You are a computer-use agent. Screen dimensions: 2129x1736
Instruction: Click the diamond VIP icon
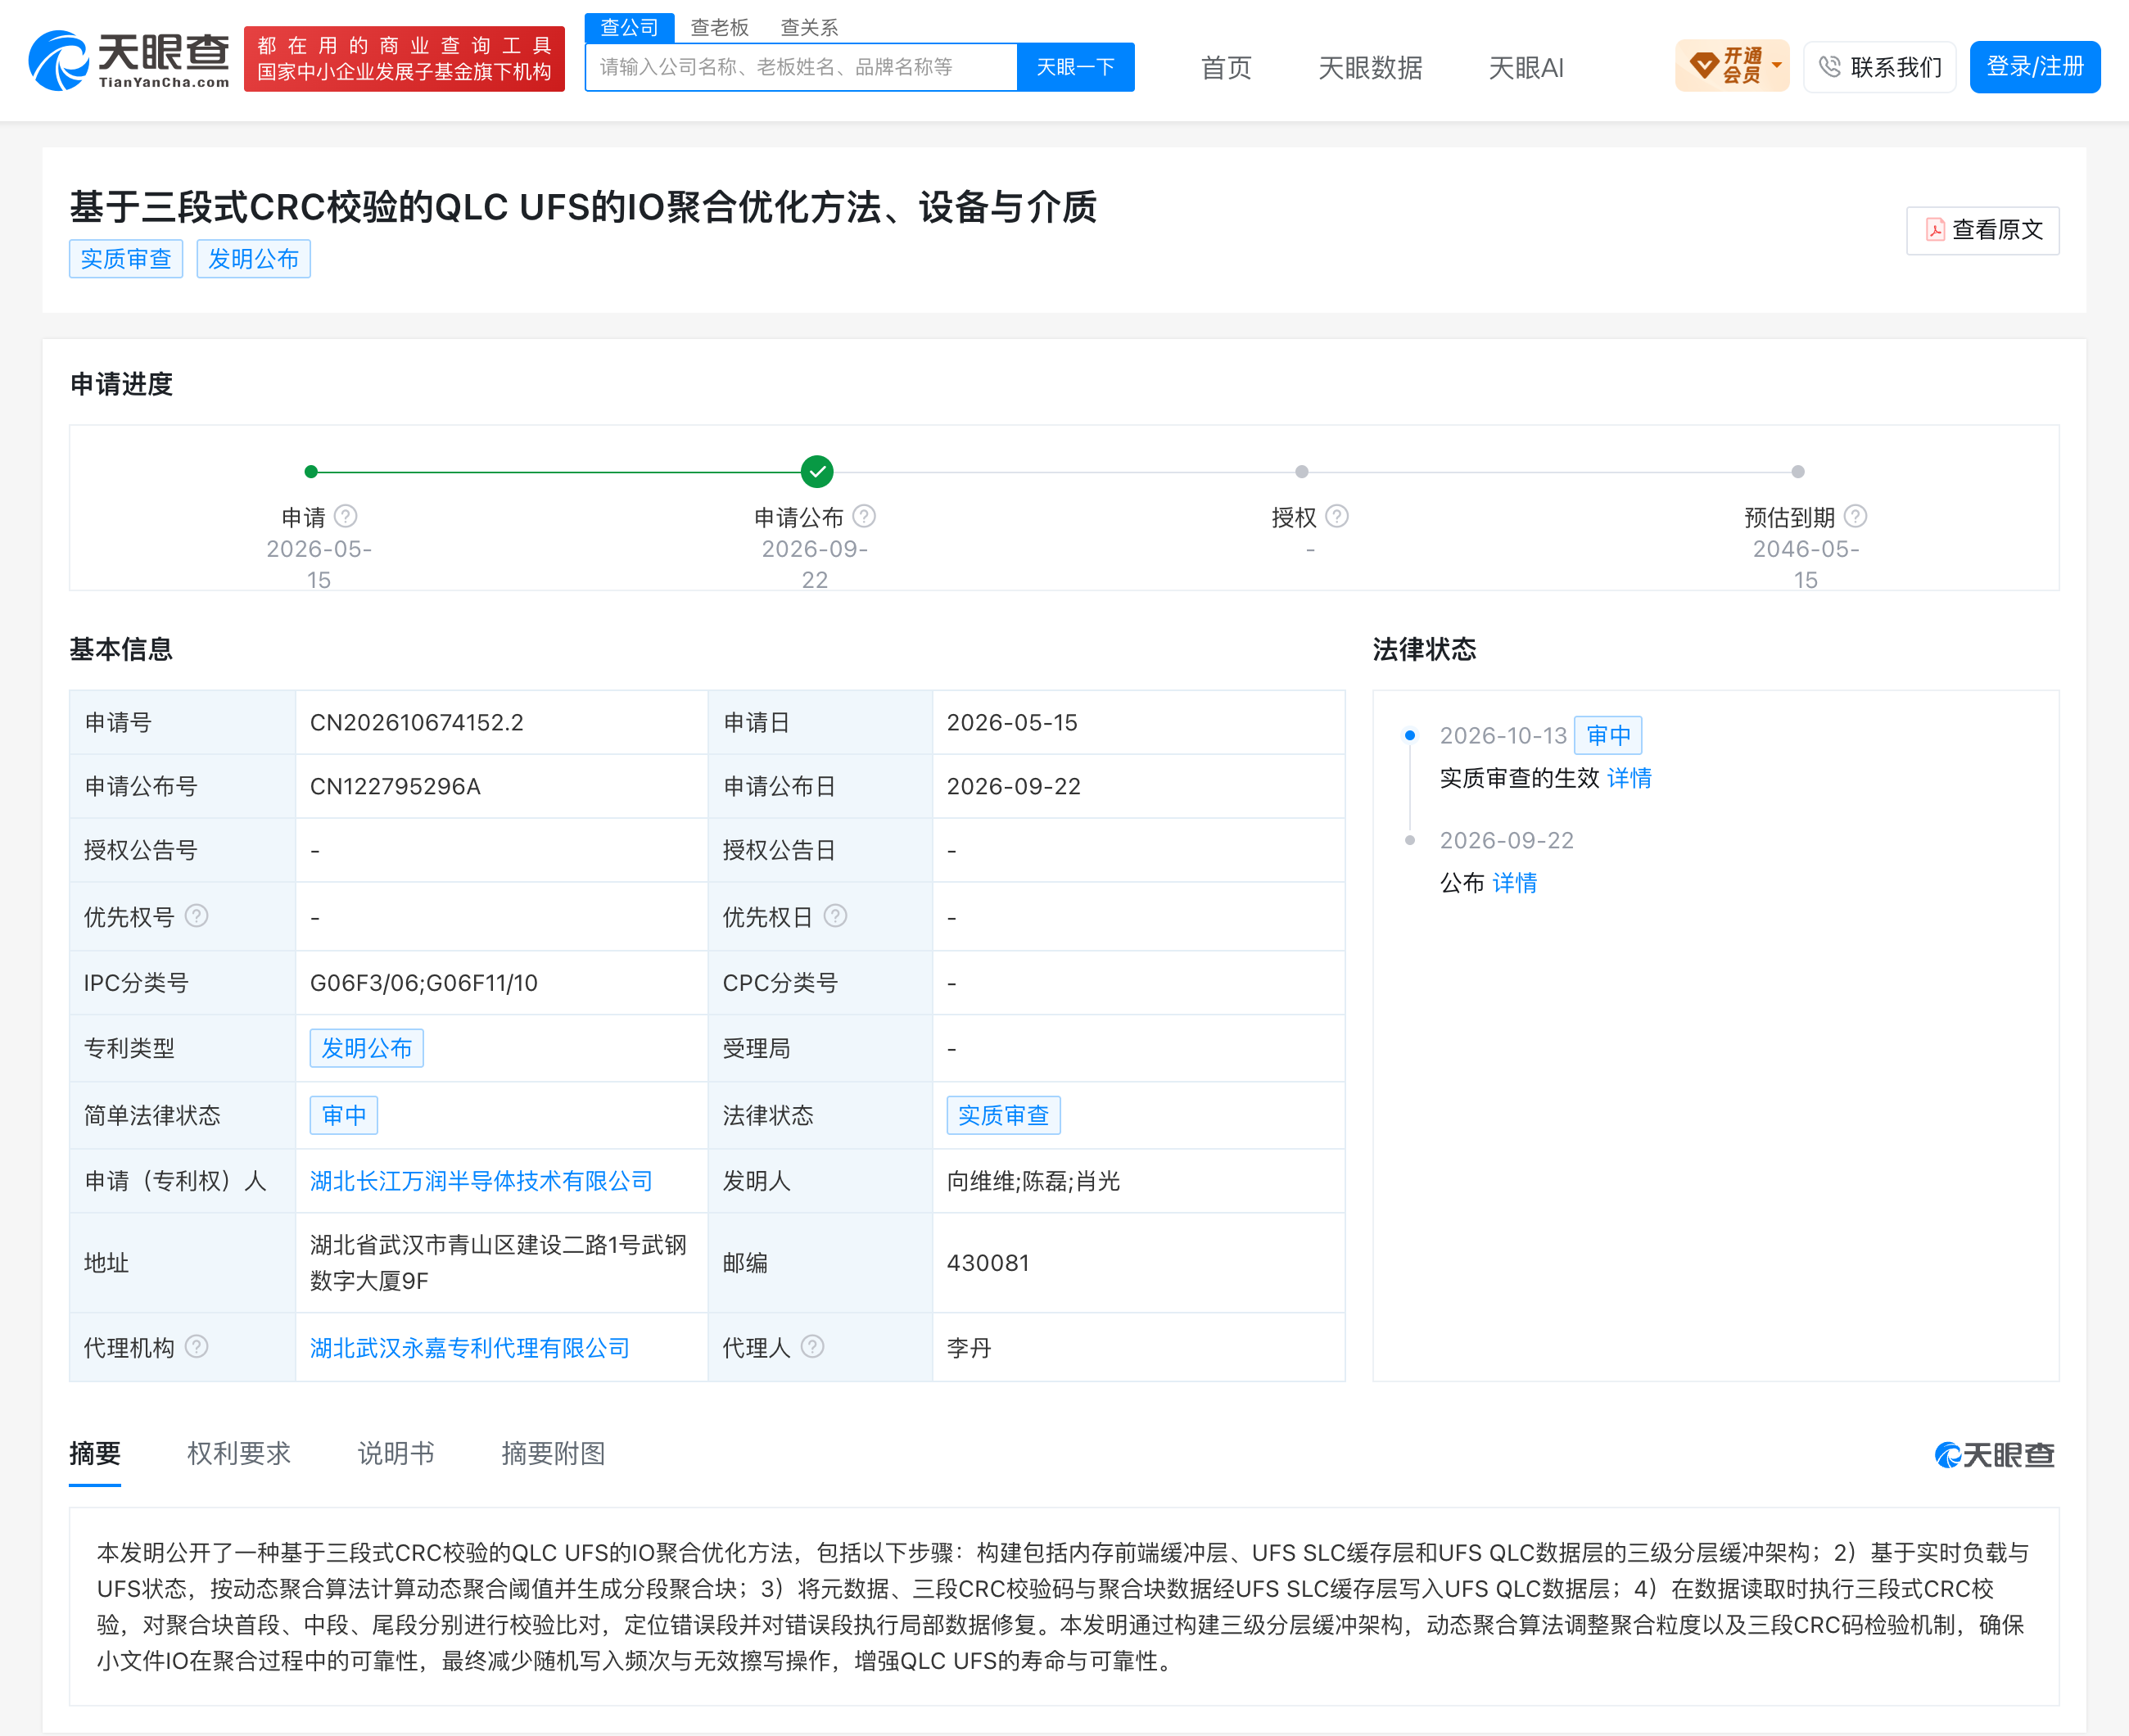pos(1704,66)
